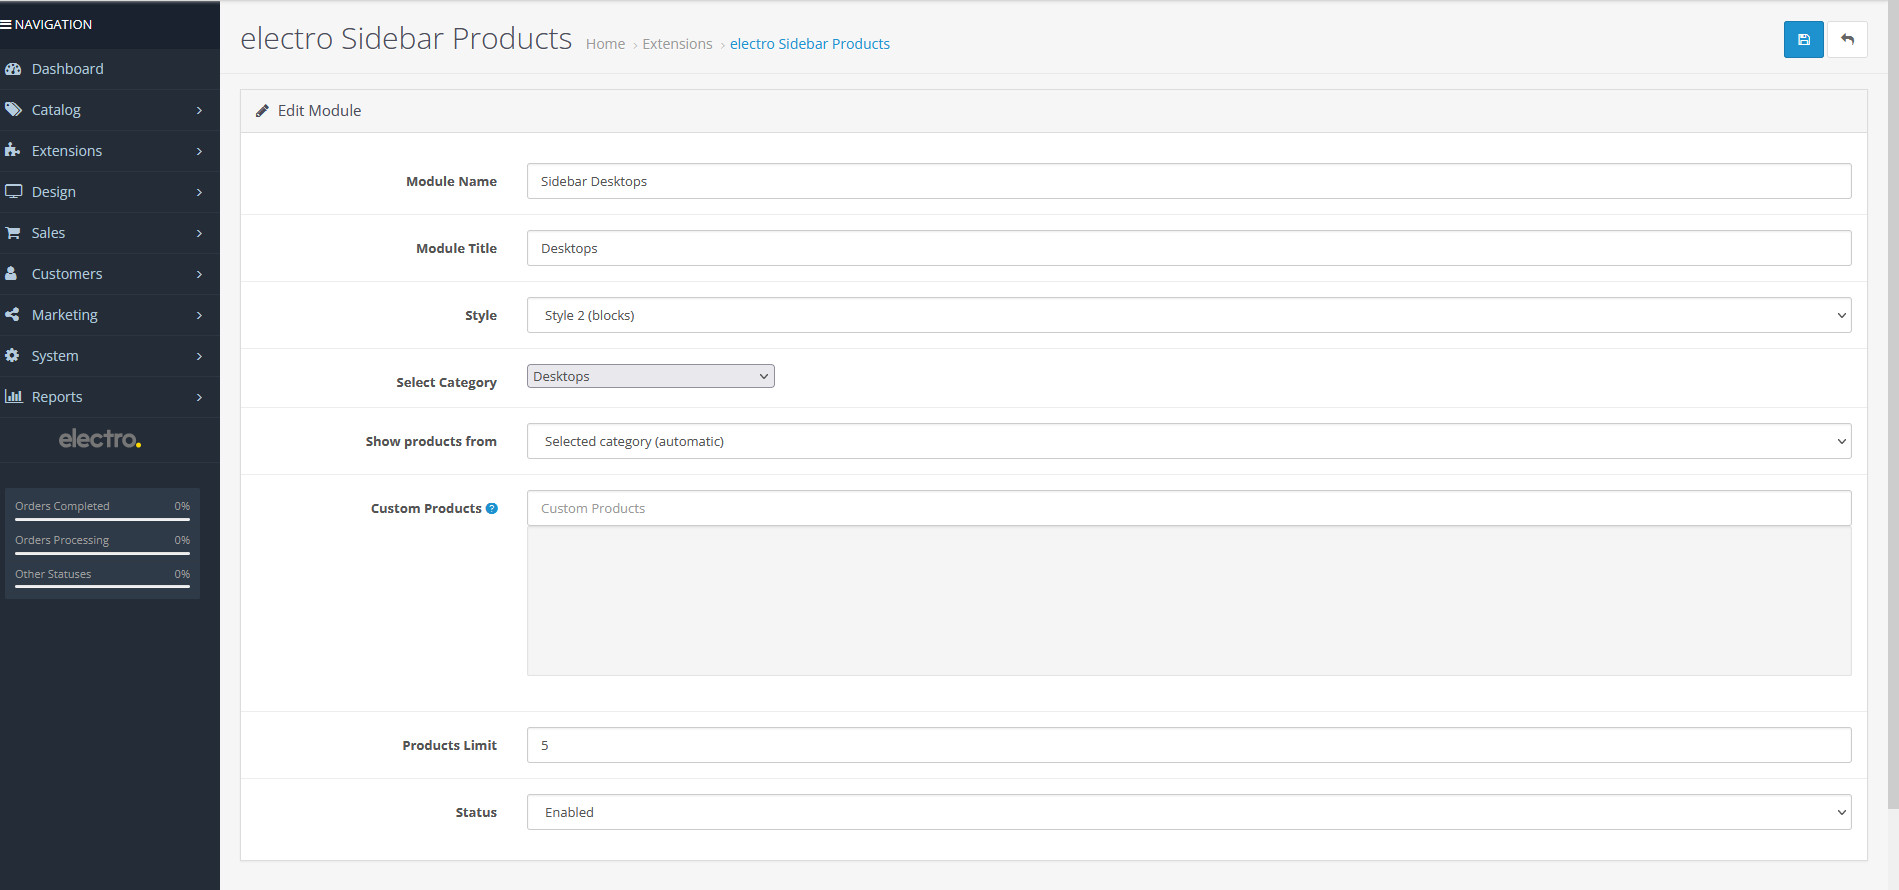Click the Edit Module panel title
Screen dimensions: 1899x890
point(319,111)
